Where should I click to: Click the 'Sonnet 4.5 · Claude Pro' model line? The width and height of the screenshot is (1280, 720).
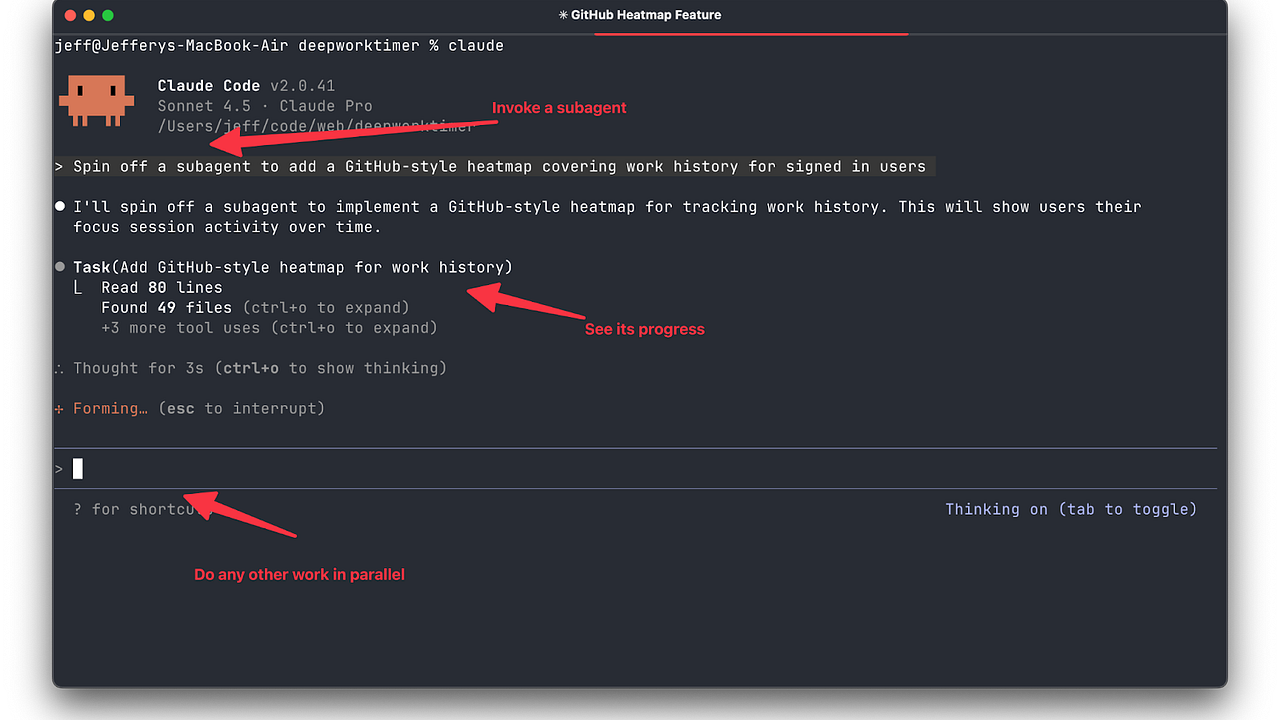coord(265,106)
